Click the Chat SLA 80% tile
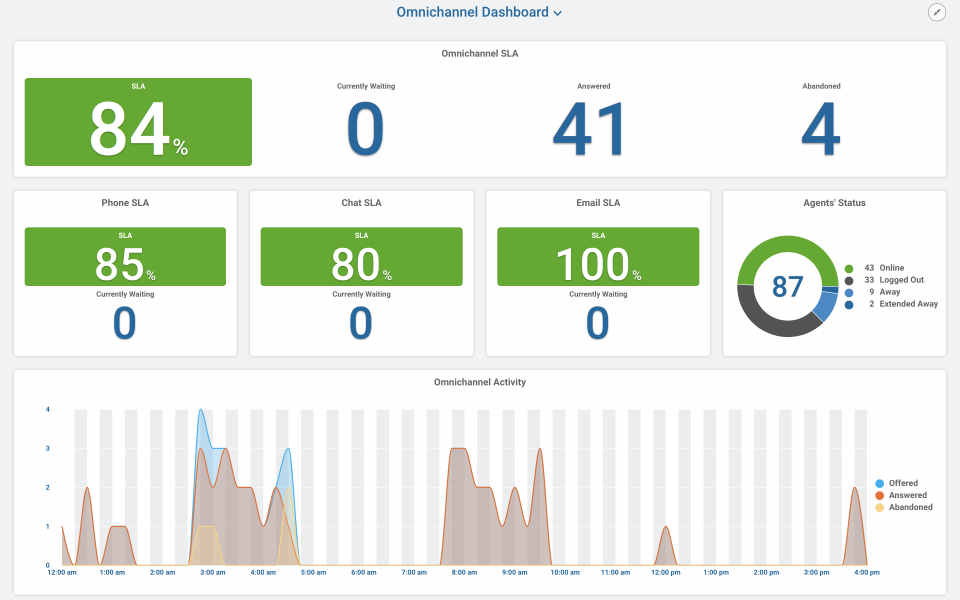This screenshot has height=600, width=960. tap(361, 257)
